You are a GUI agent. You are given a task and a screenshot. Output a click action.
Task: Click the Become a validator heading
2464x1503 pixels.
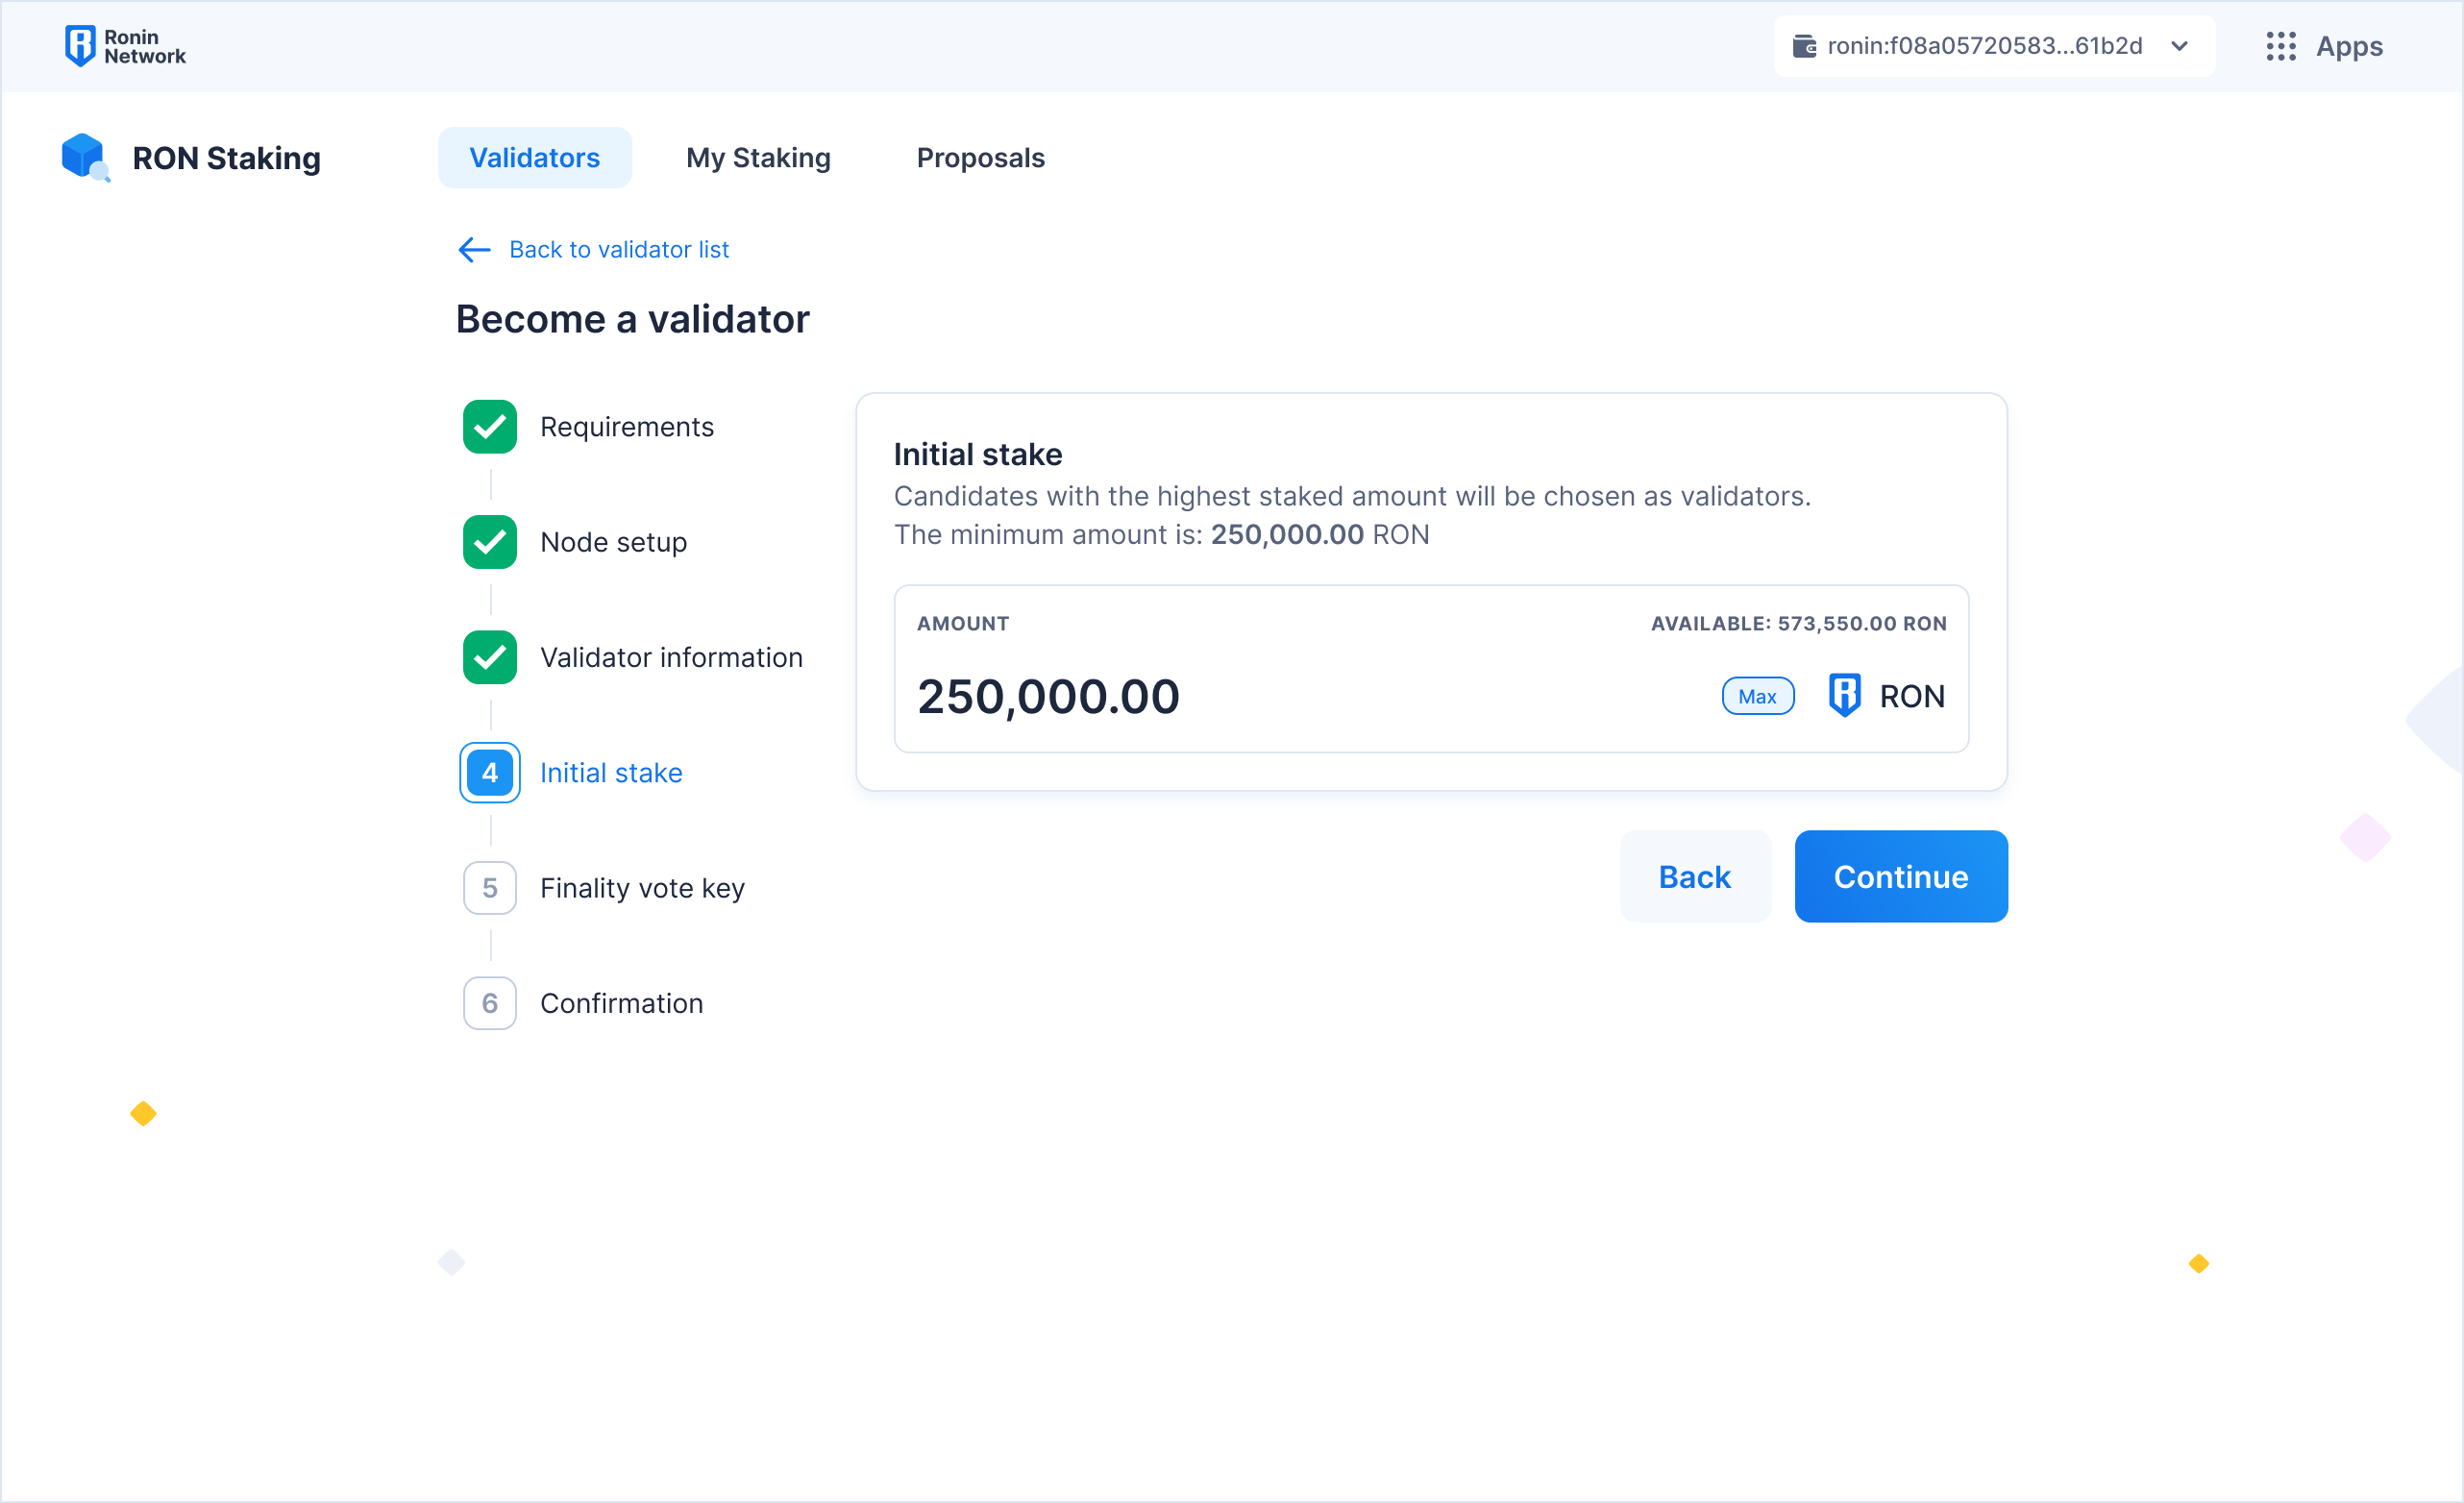[x=633, y=319]
